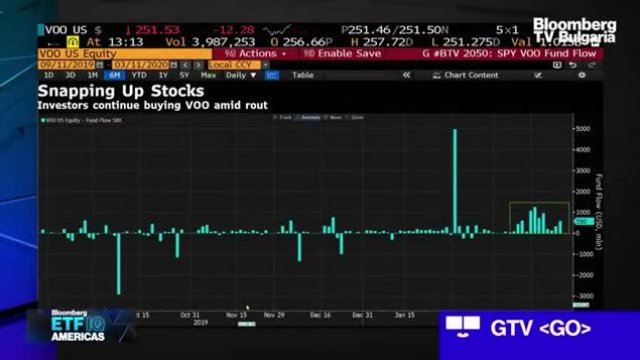The image size is (640, 360).
Task: Click Enable Save button
Action: point(343,53)
